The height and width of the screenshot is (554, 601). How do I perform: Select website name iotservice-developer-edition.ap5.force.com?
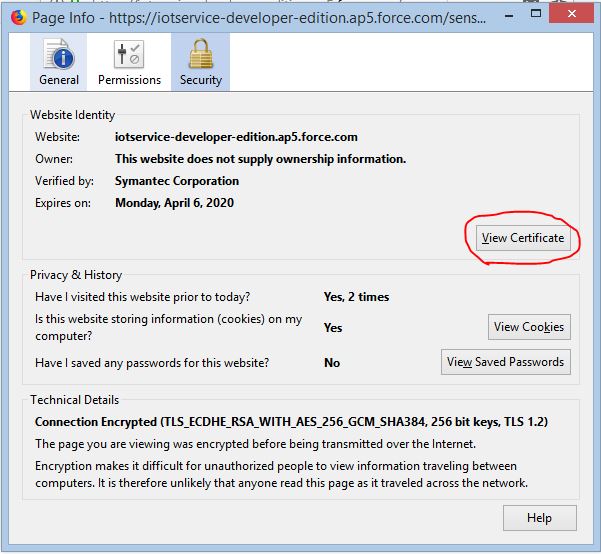236,137
